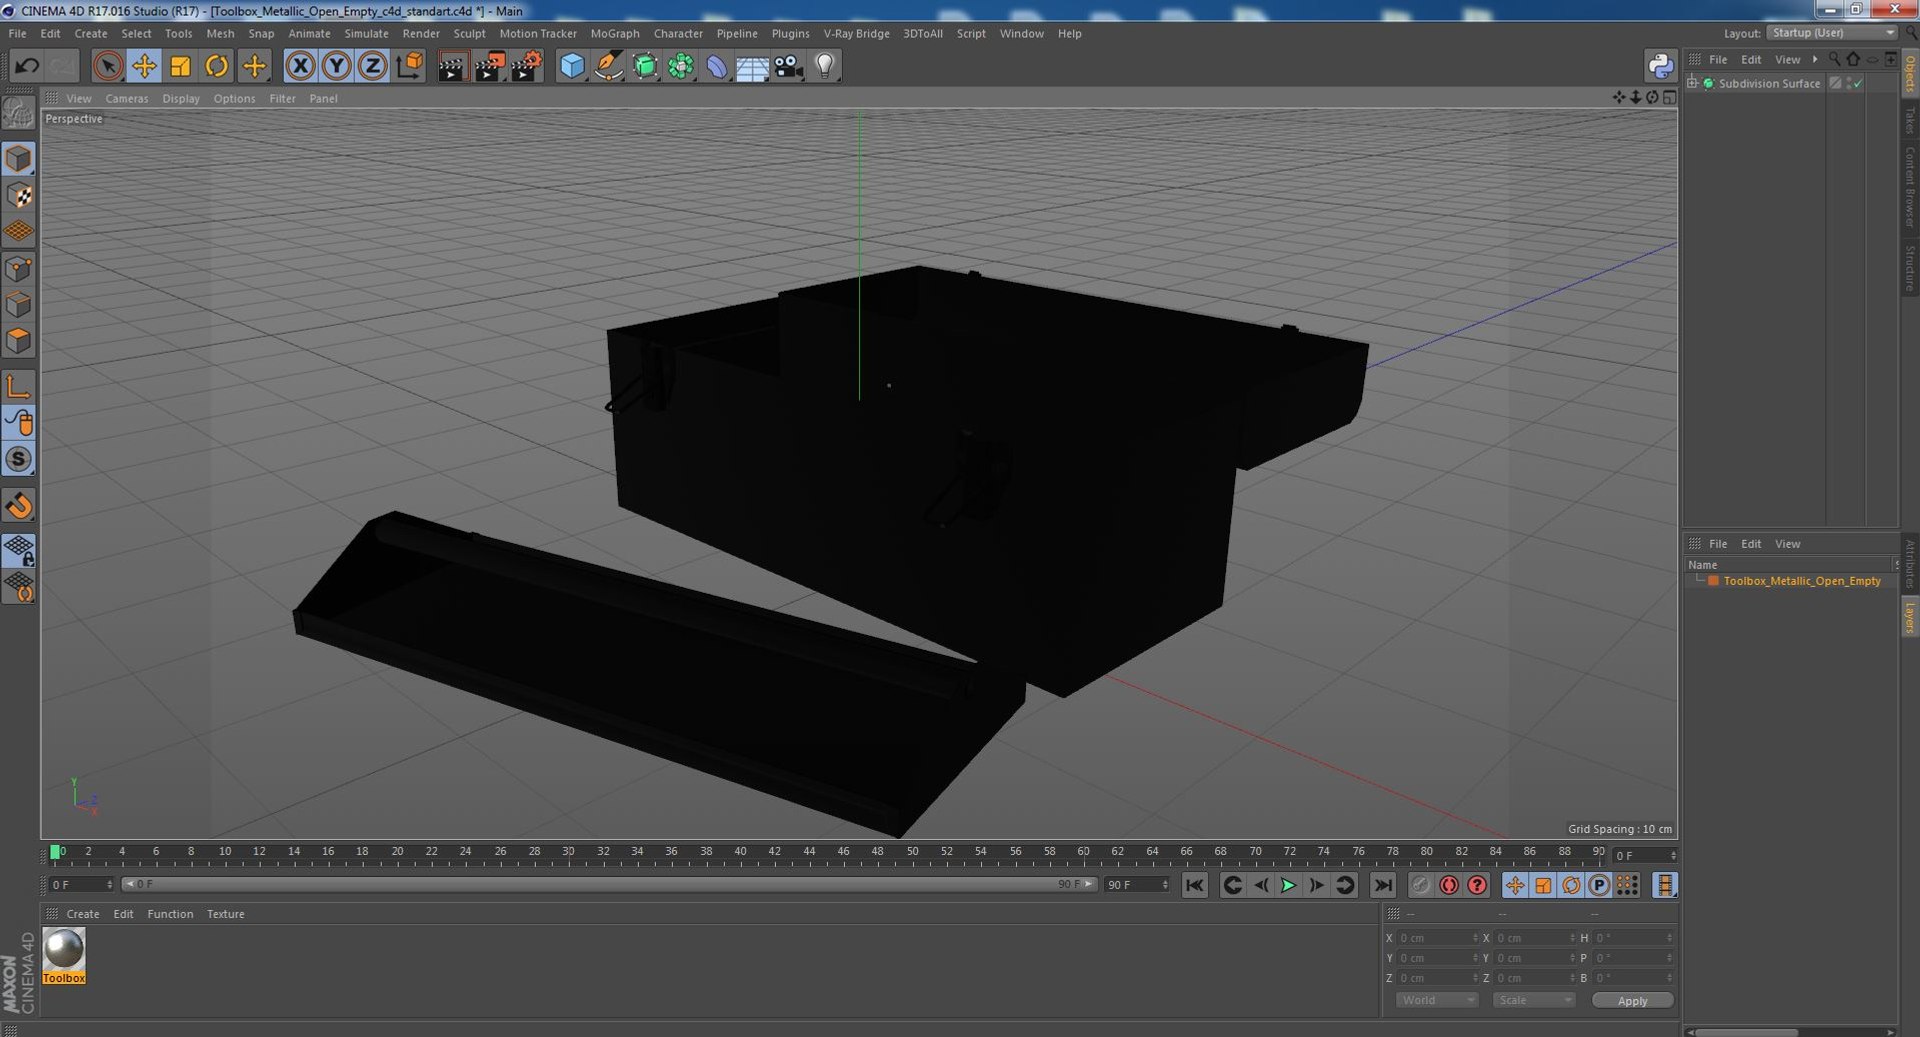Screen dimensions: 1920x1037
Task: Go to start of animation
Action: (x=1194, y=885)
